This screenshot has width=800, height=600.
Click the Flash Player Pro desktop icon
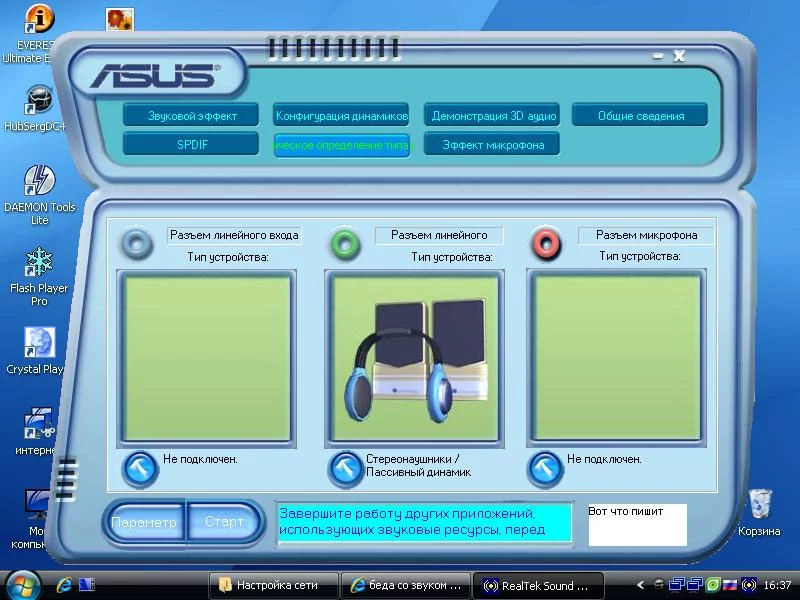[39, 277]
